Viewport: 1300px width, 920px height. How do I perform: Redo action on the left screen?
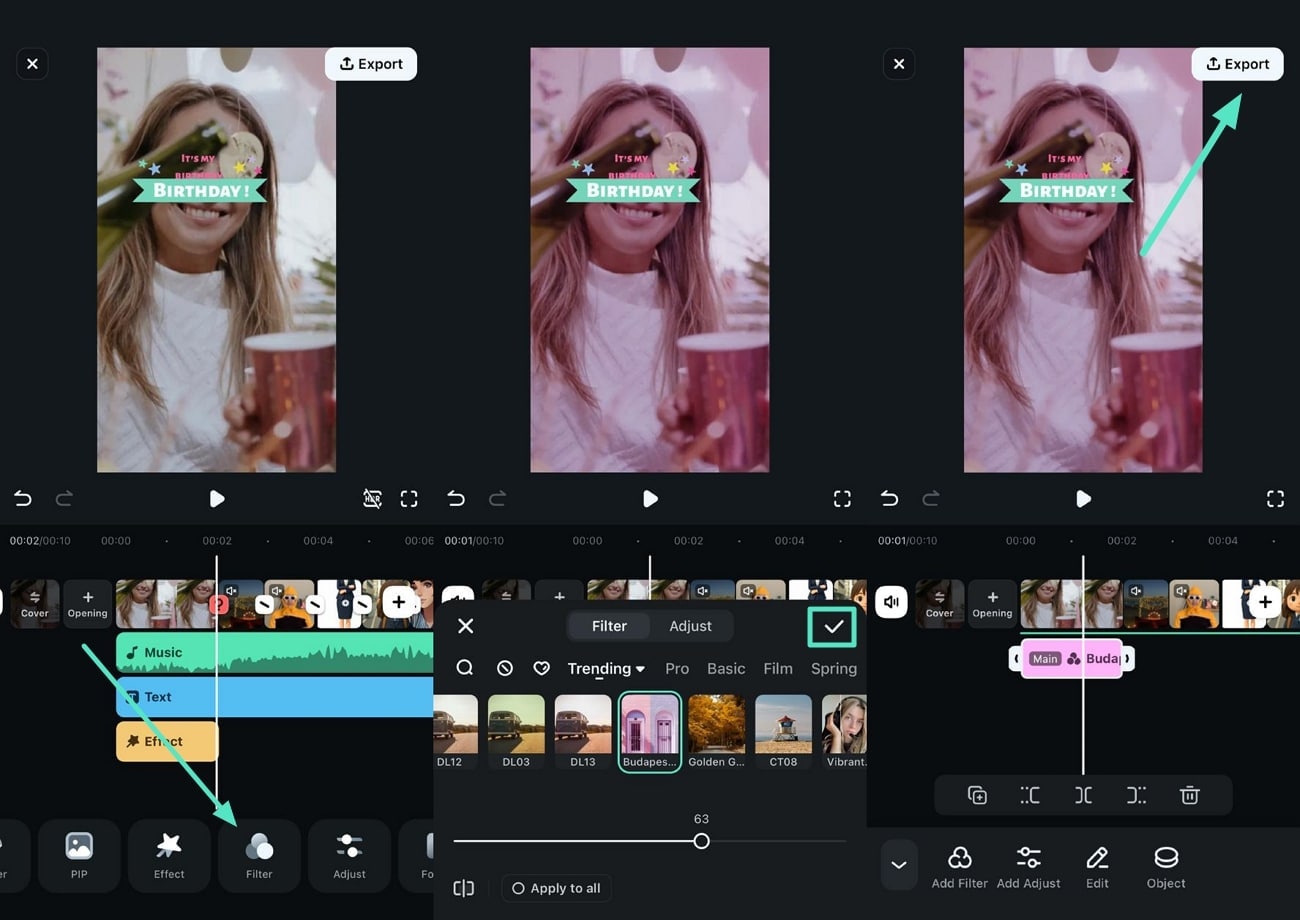point(64,498)
